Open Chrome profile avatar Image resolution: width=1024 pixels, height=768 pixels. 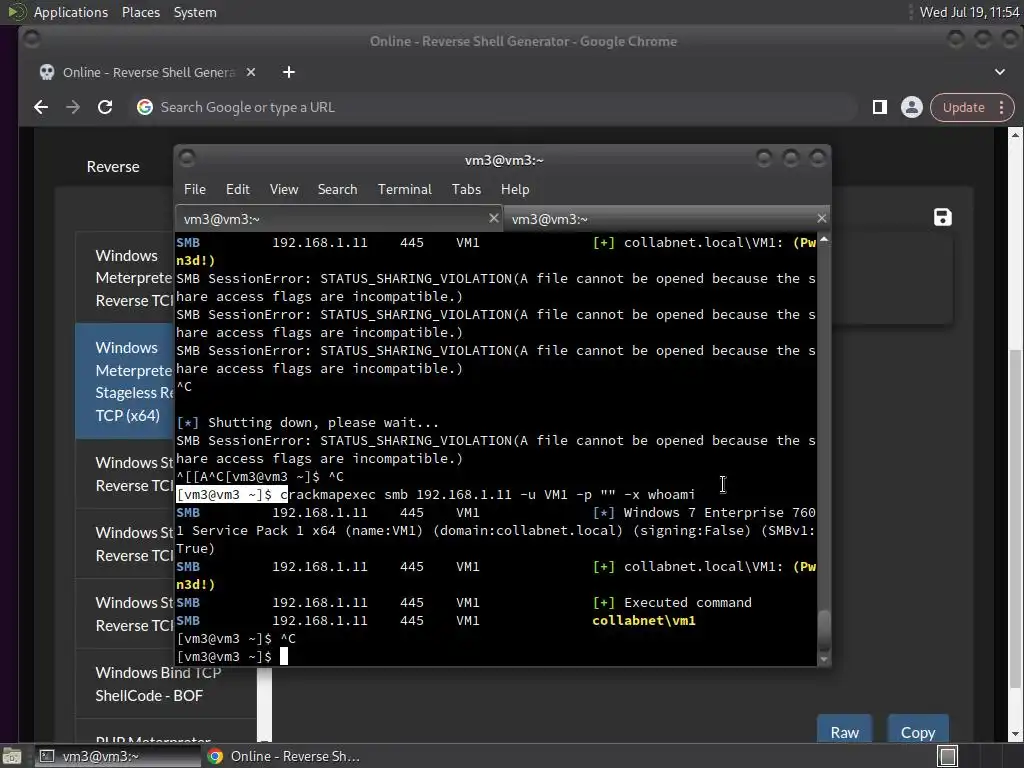pos(911,107)
